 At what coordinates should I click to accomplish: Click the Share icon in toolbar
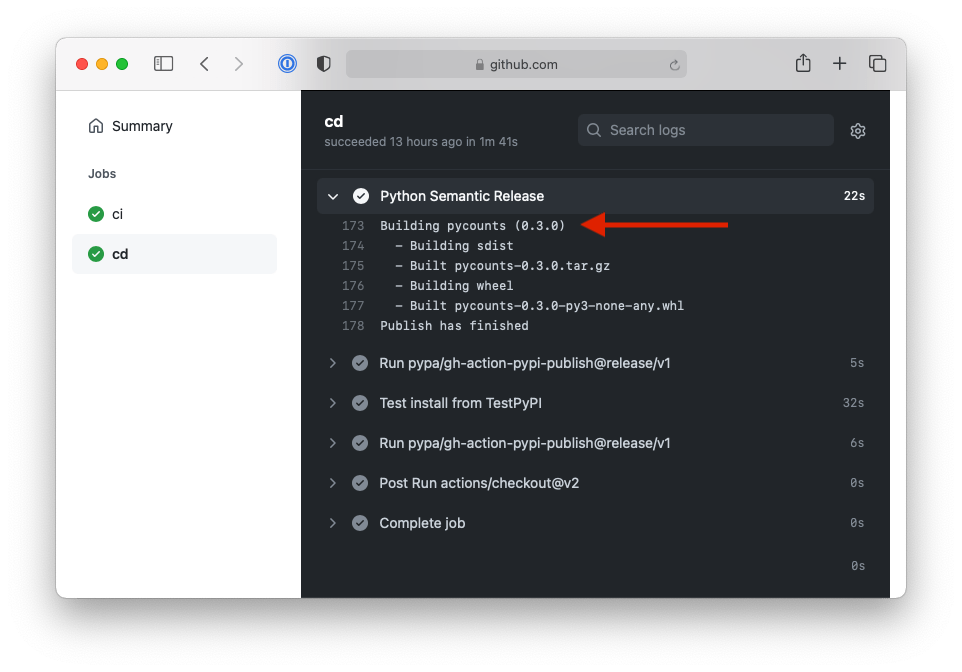pos(802,64)
